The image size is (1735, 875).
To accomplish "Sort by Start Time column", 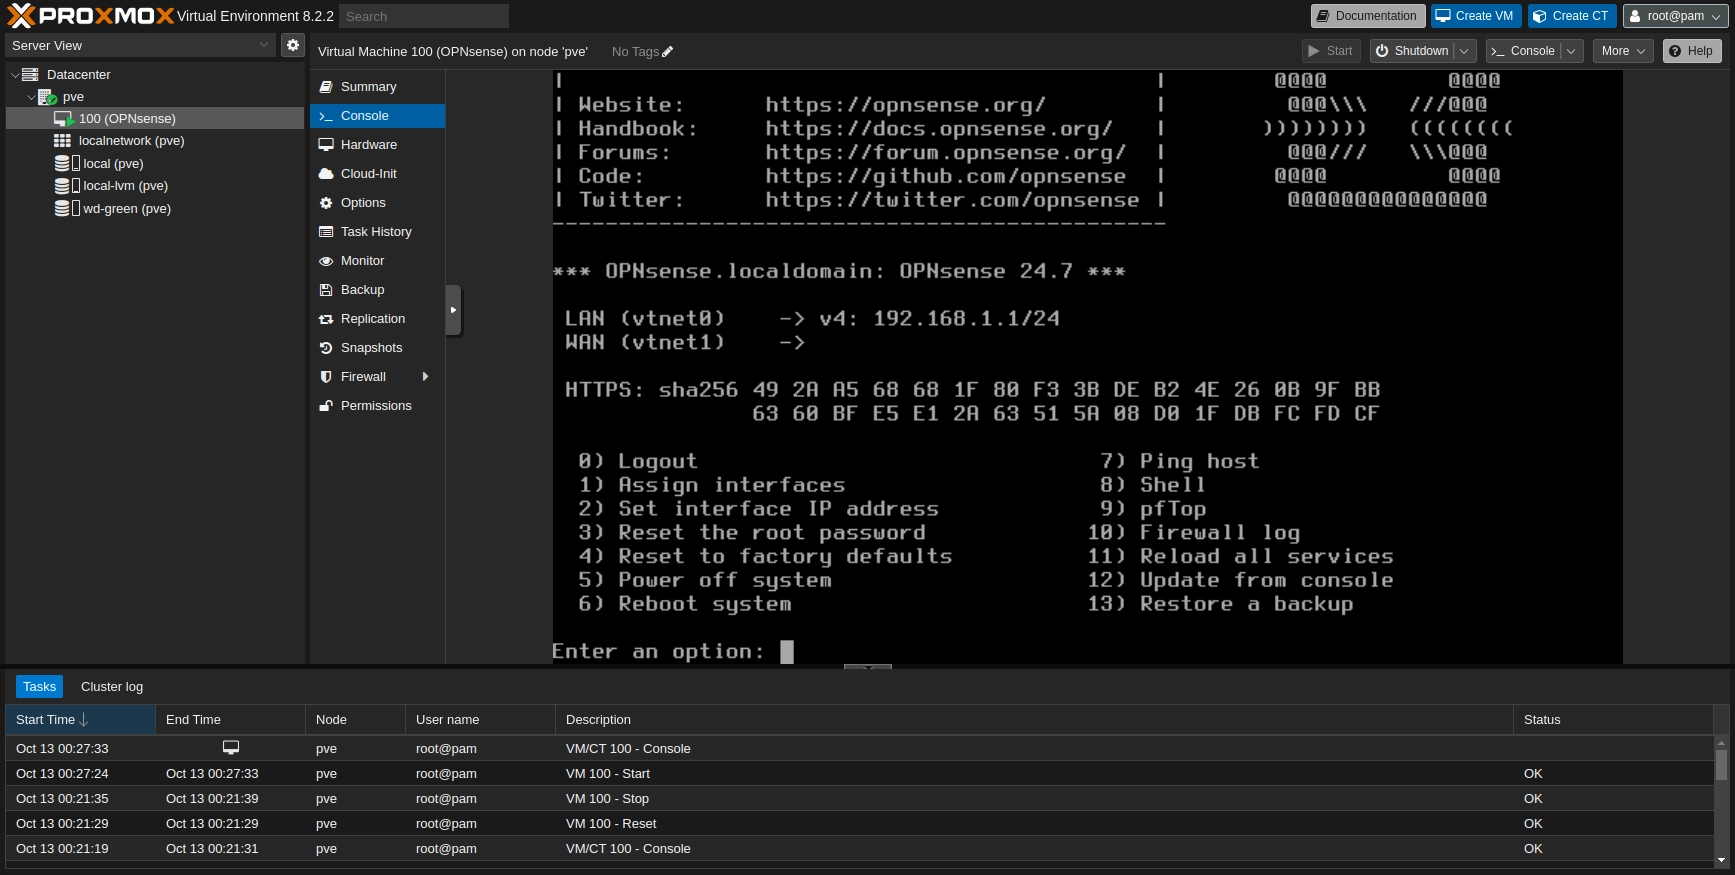I will (80, 720).
